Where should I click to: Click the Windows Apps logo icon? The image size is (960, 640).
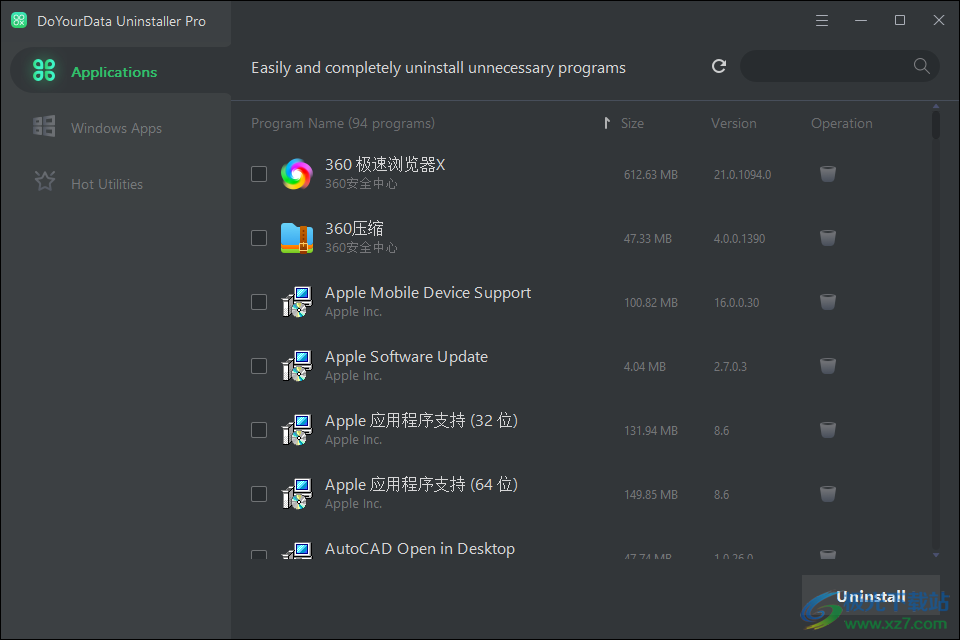[x=44, y=126]
